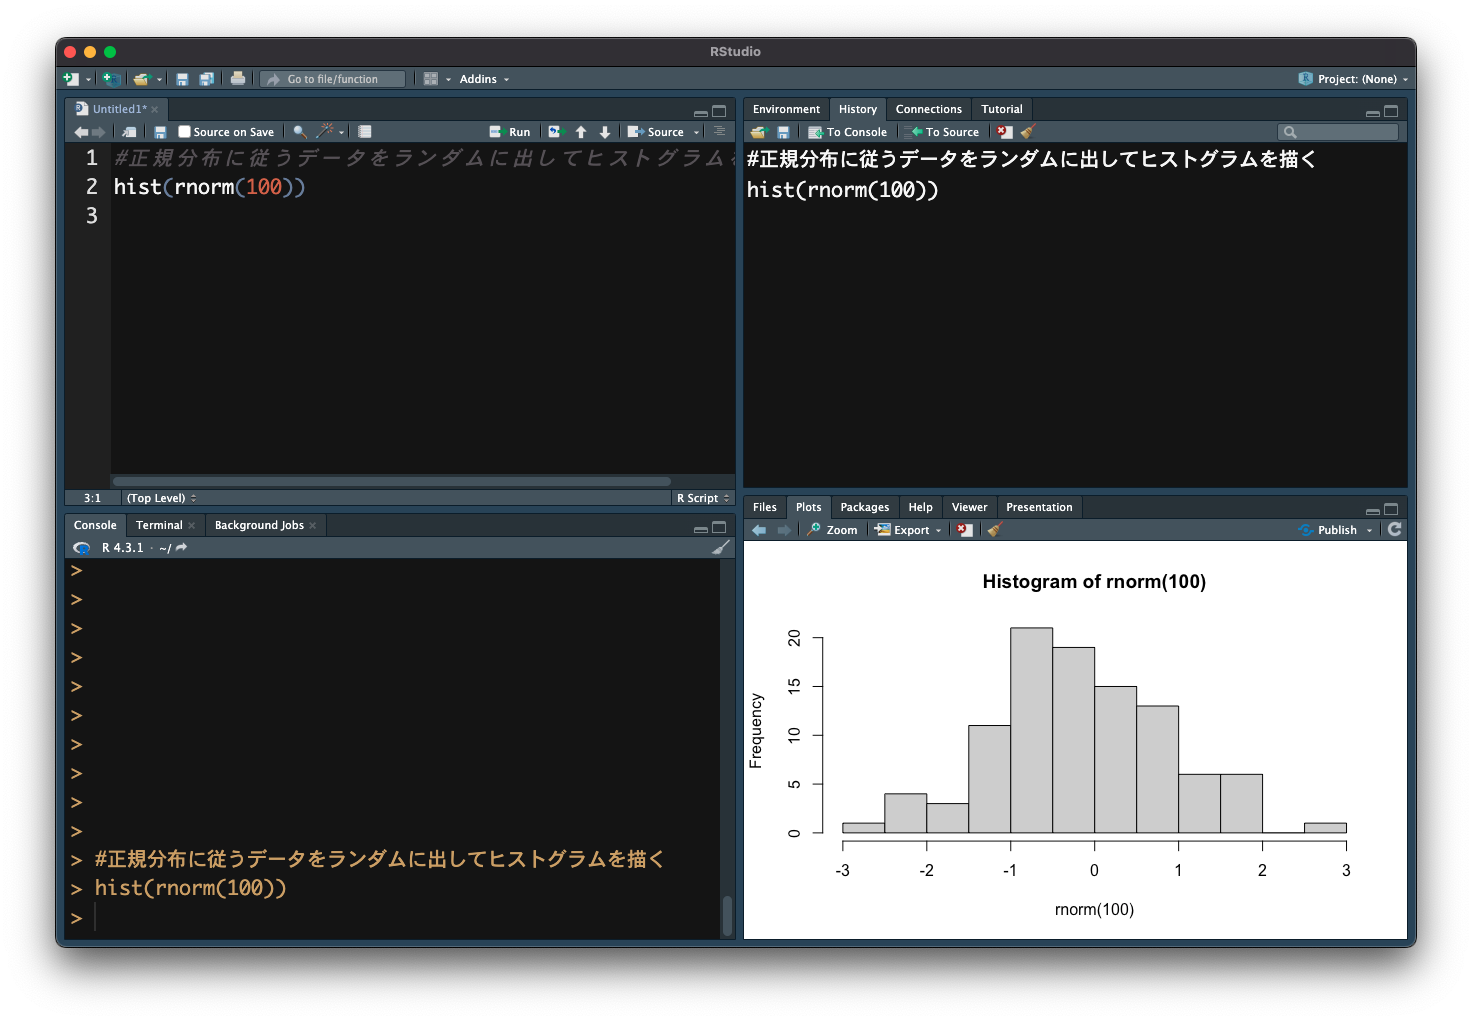Remove the current plot

pos(964,529)
